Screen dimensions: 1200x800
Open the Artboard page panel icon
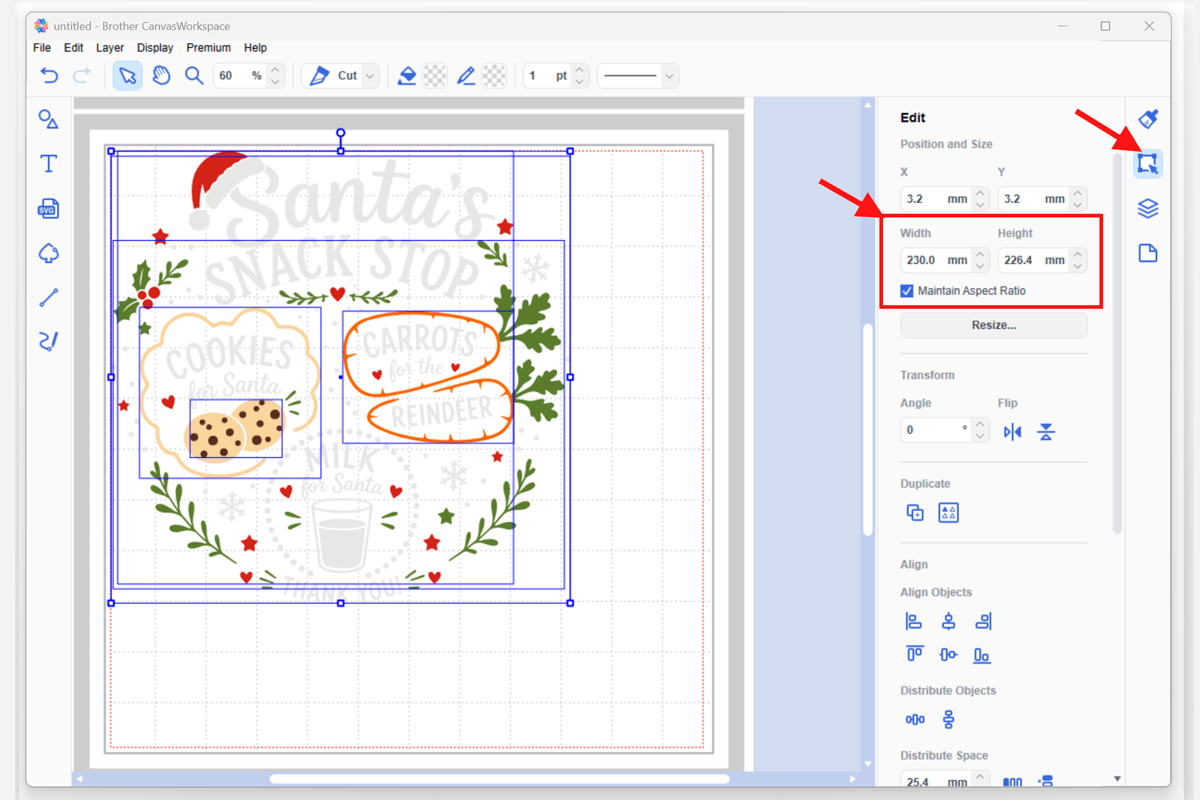1148,253
